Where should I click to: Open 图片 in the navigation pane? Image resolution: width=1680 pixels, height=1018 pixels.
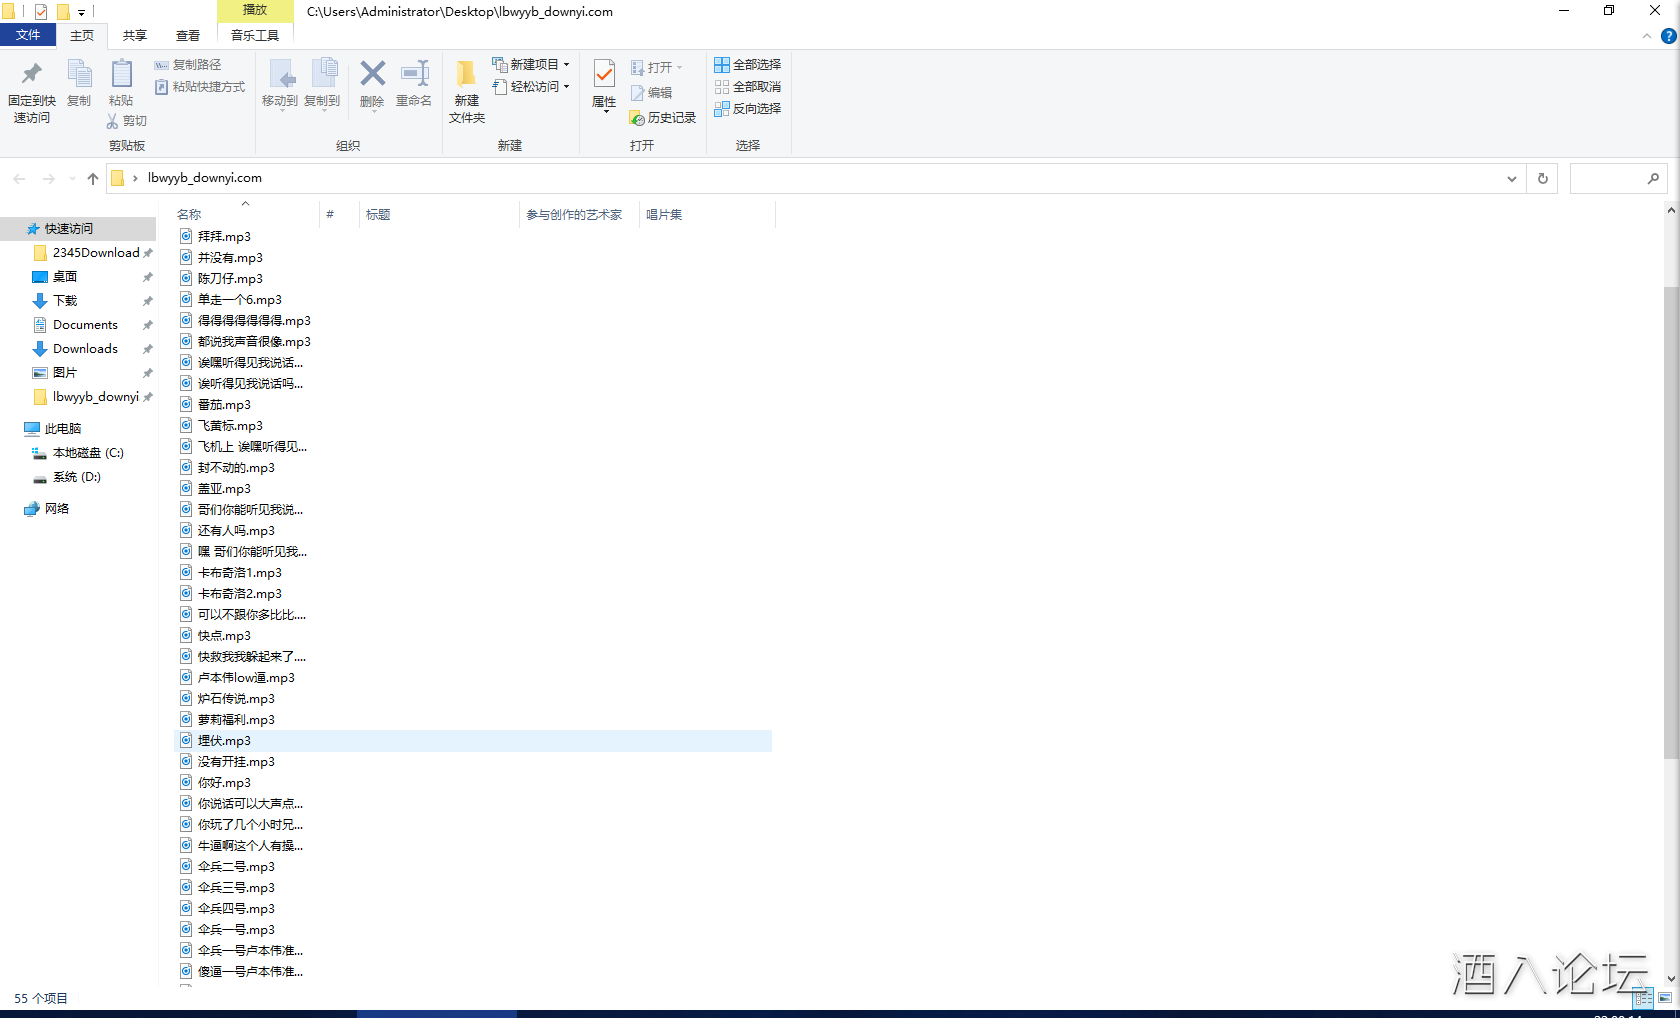65,373
